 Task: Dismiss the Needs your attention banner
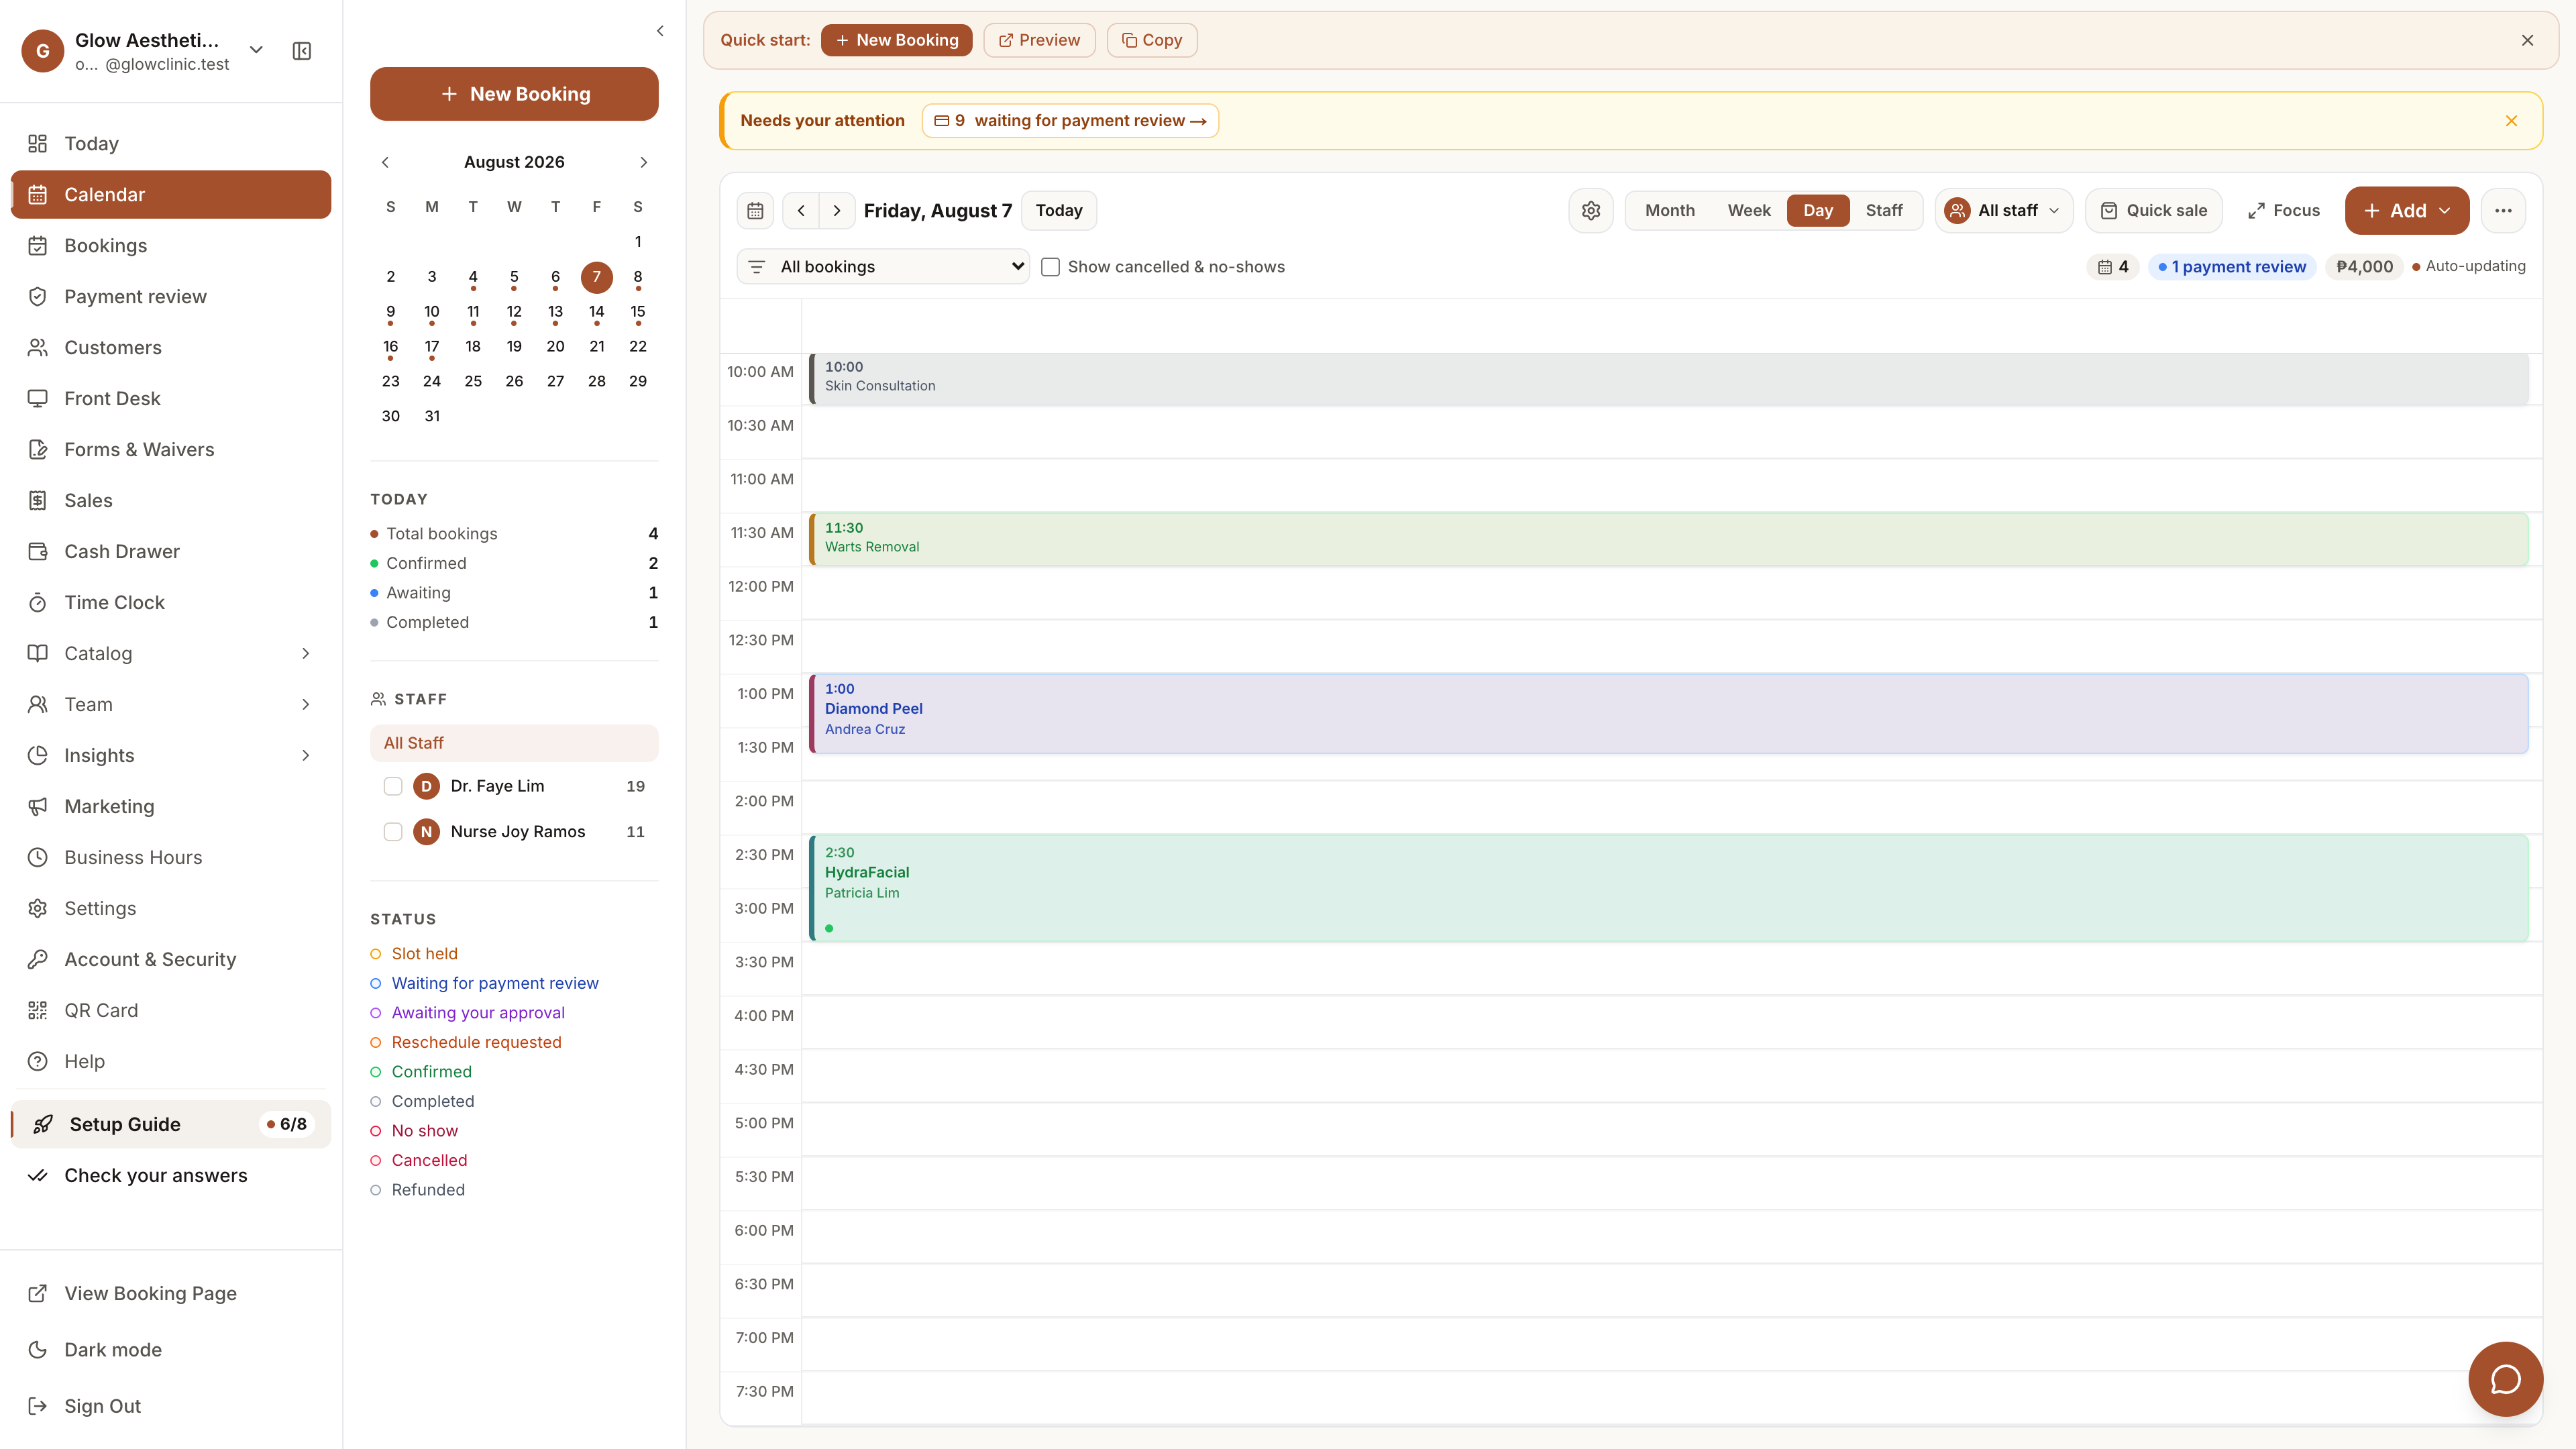[2511, 121]
